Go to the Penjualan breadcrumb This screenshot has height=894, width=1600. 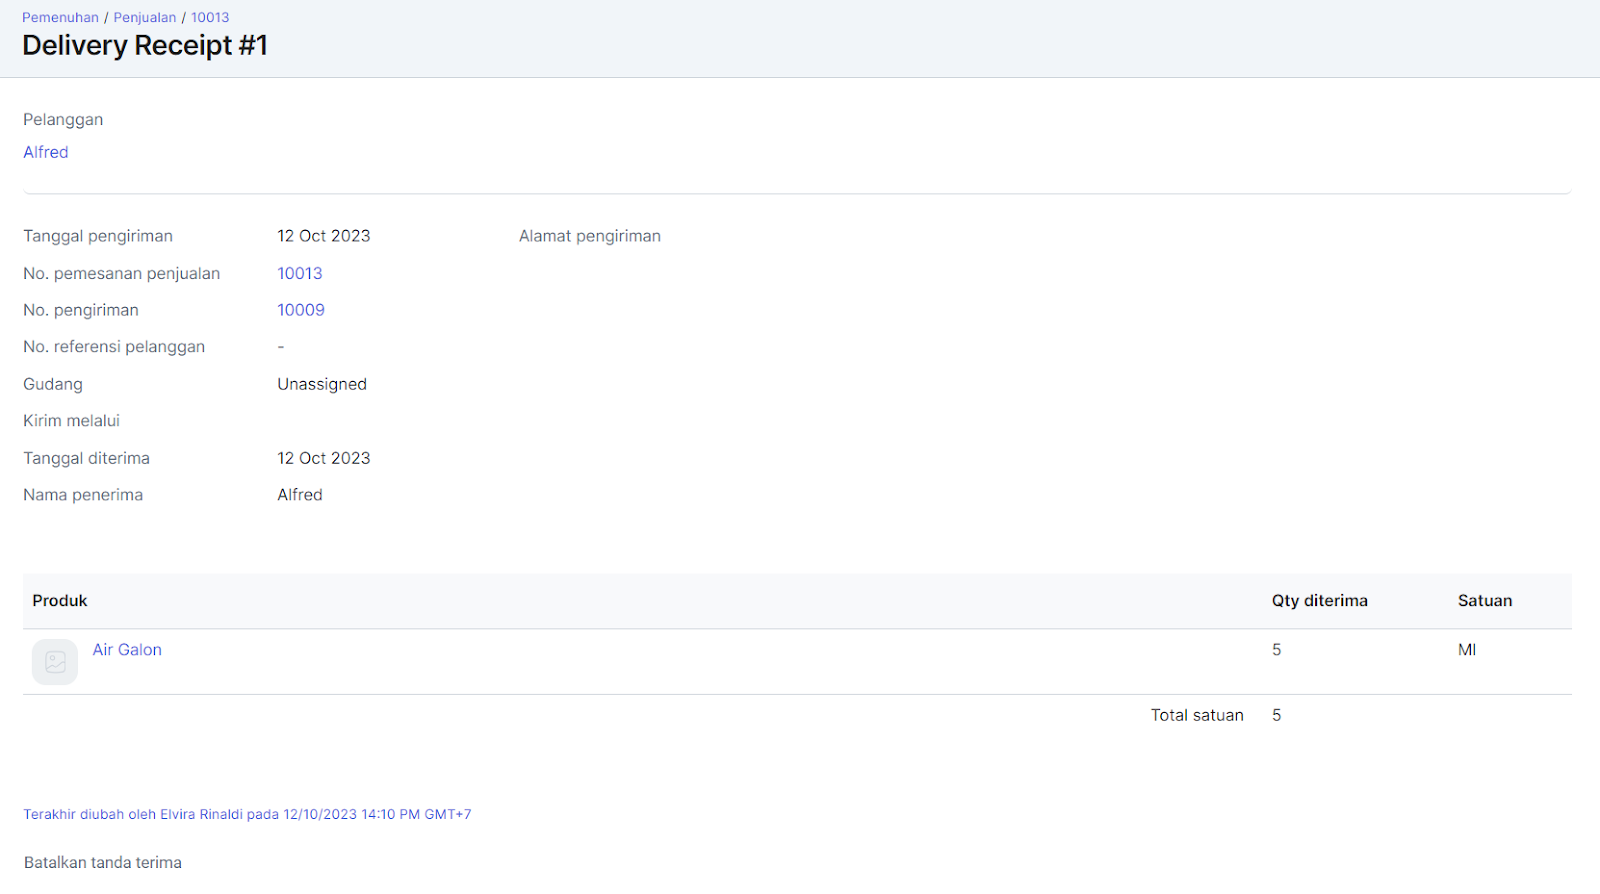[145, 18]
